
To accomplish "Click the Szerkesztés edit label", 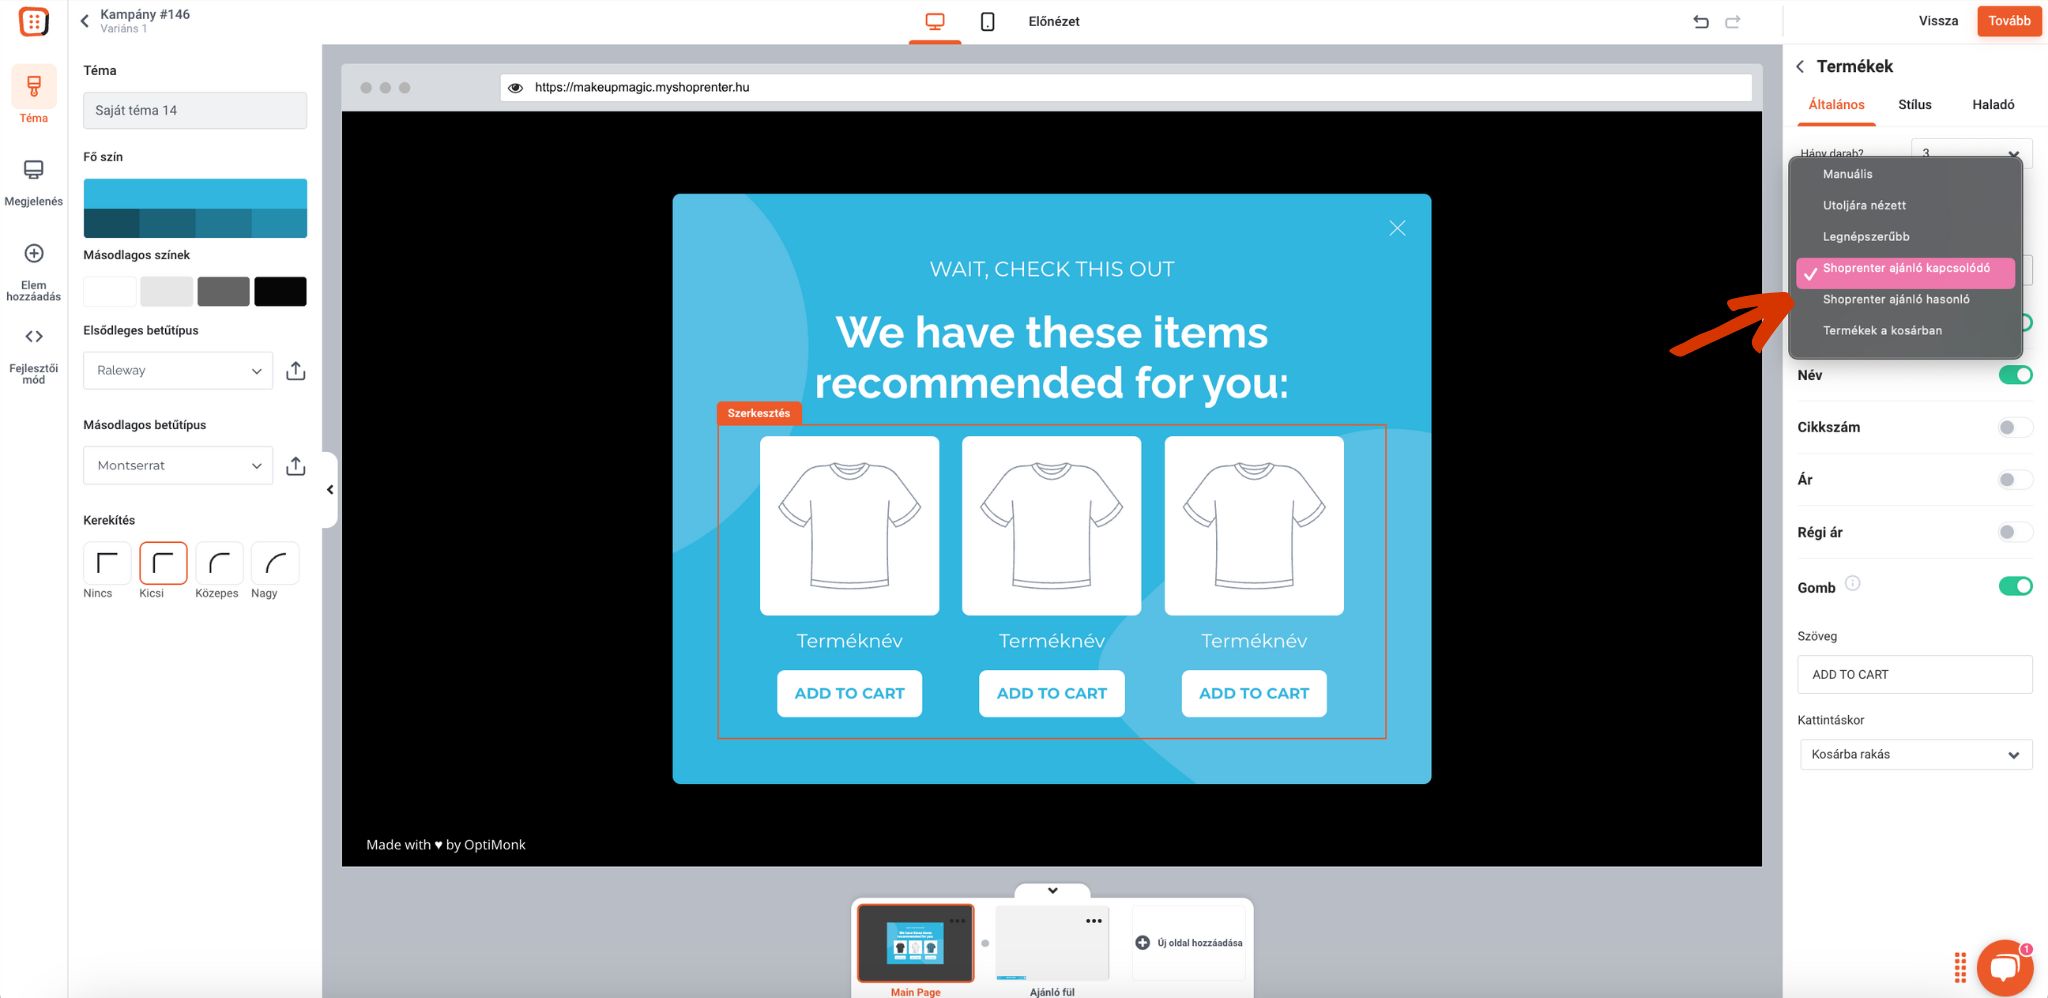I will point(759,413).
